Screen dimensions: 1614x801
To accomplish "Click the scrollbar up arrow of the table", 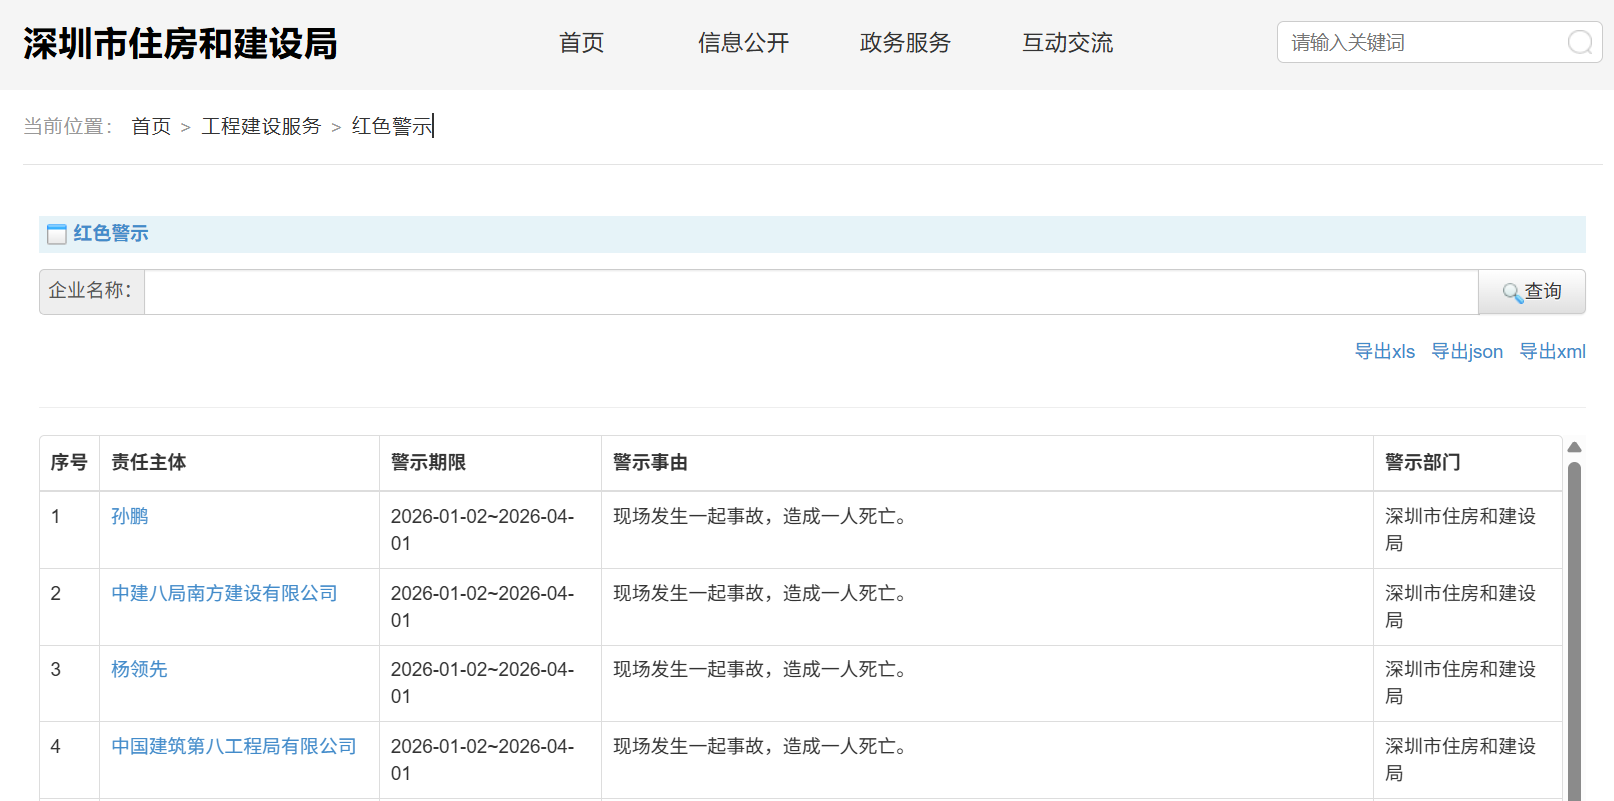I will pyautogui.click(x=1574, y=447).
